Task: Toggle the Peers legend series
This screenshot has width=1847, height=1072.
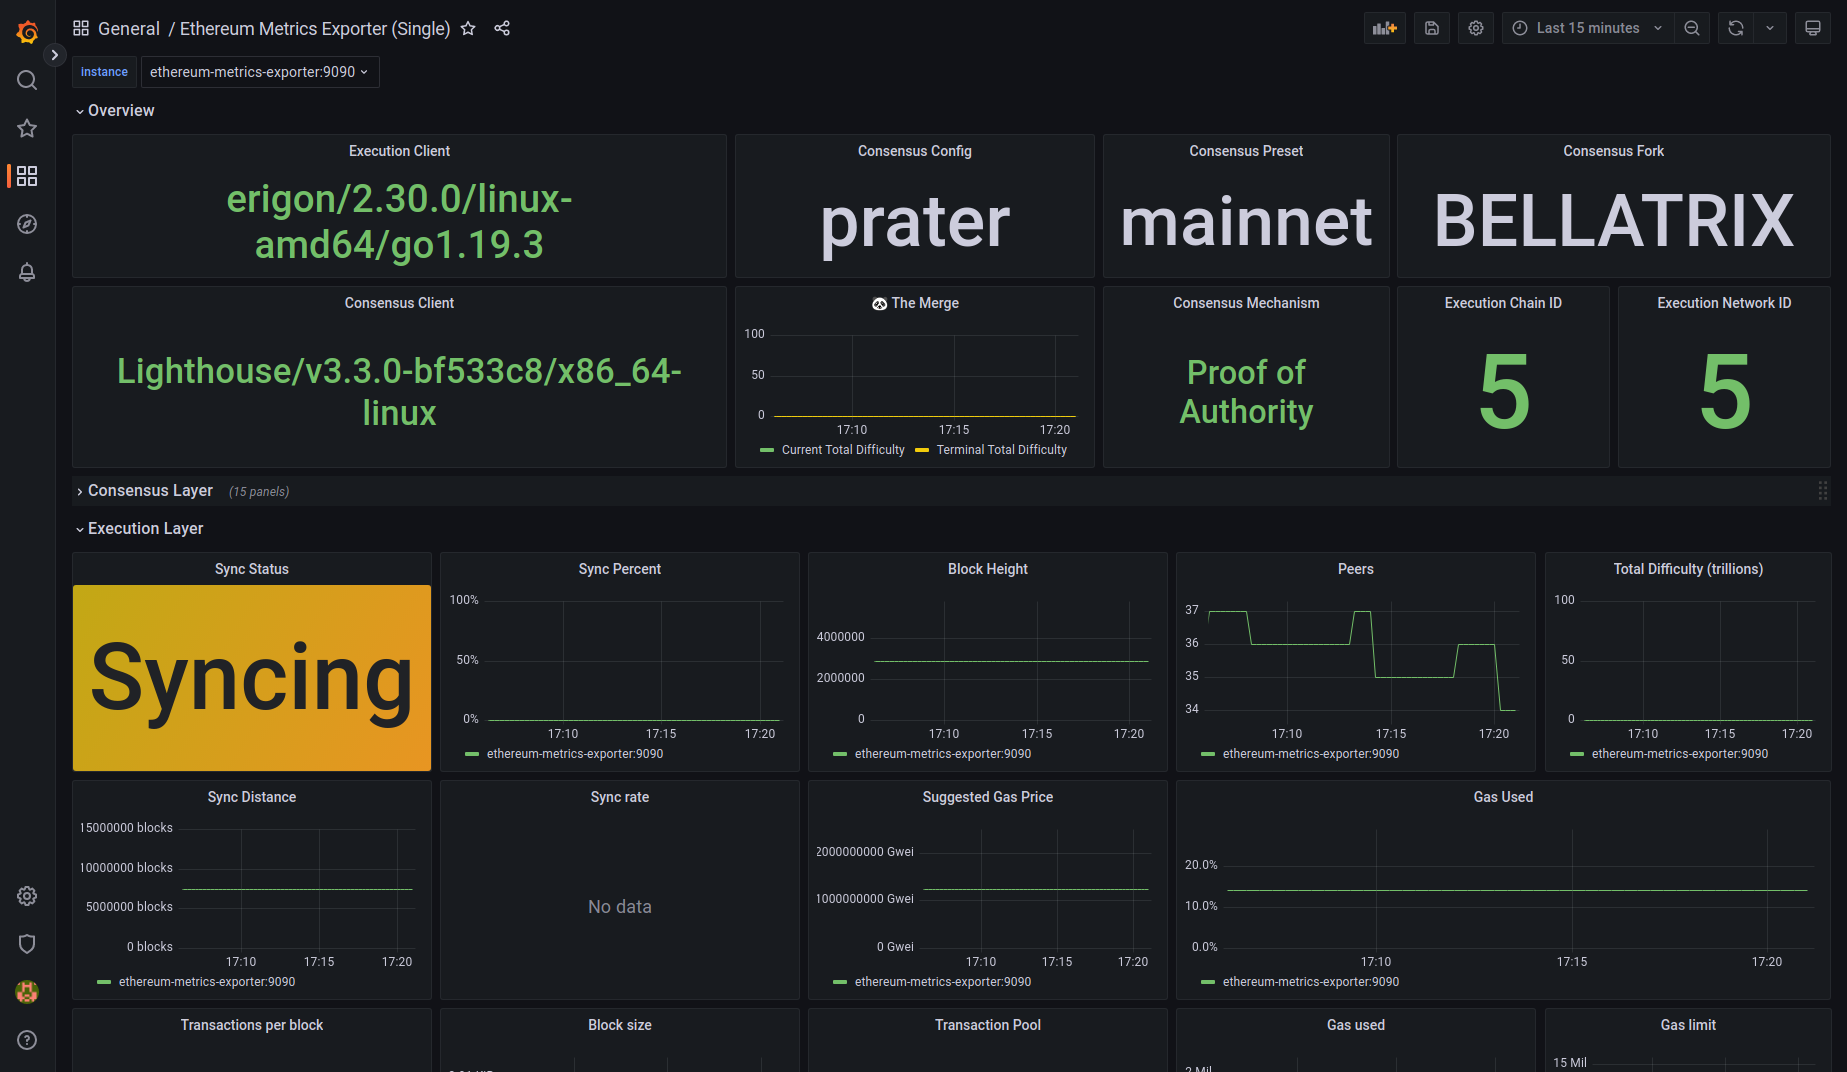Action: pyautogui.click(x=1311, y=754)
